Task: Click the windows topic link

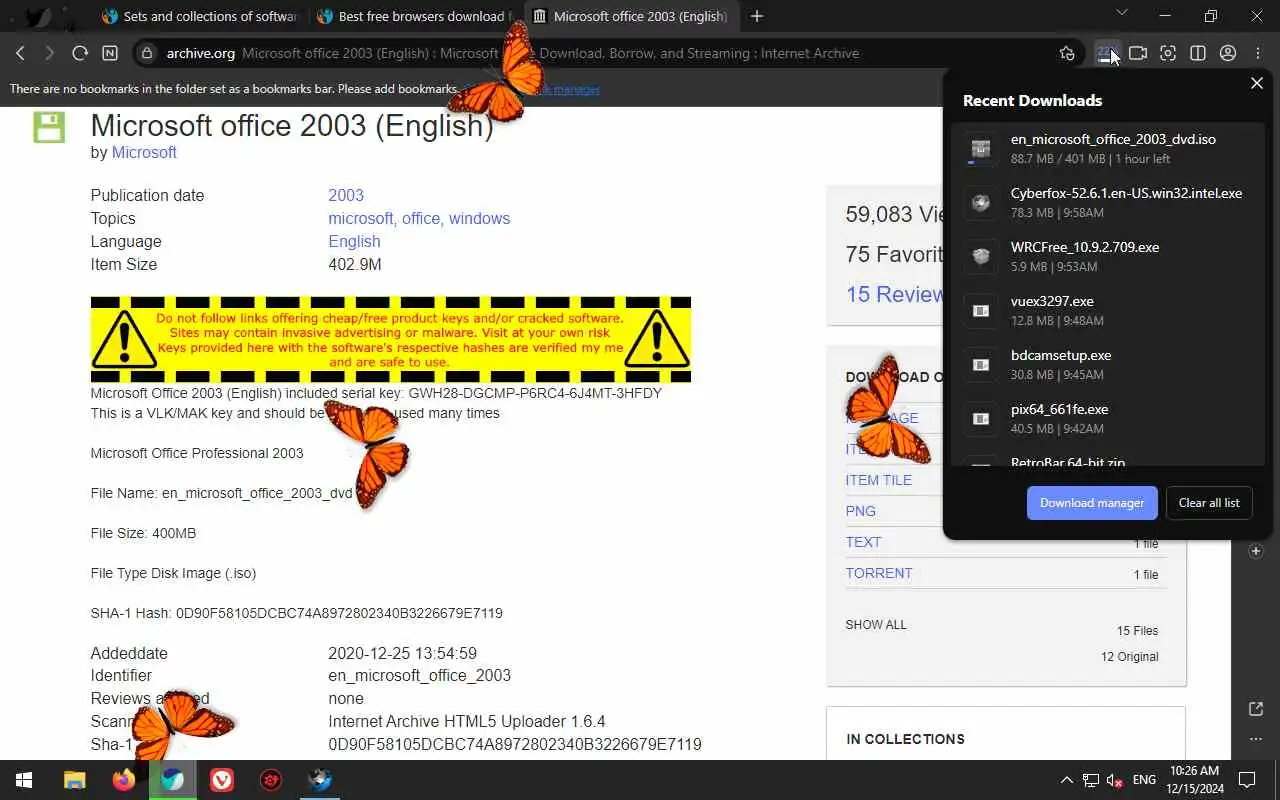Action: click(x=479, y=218)
